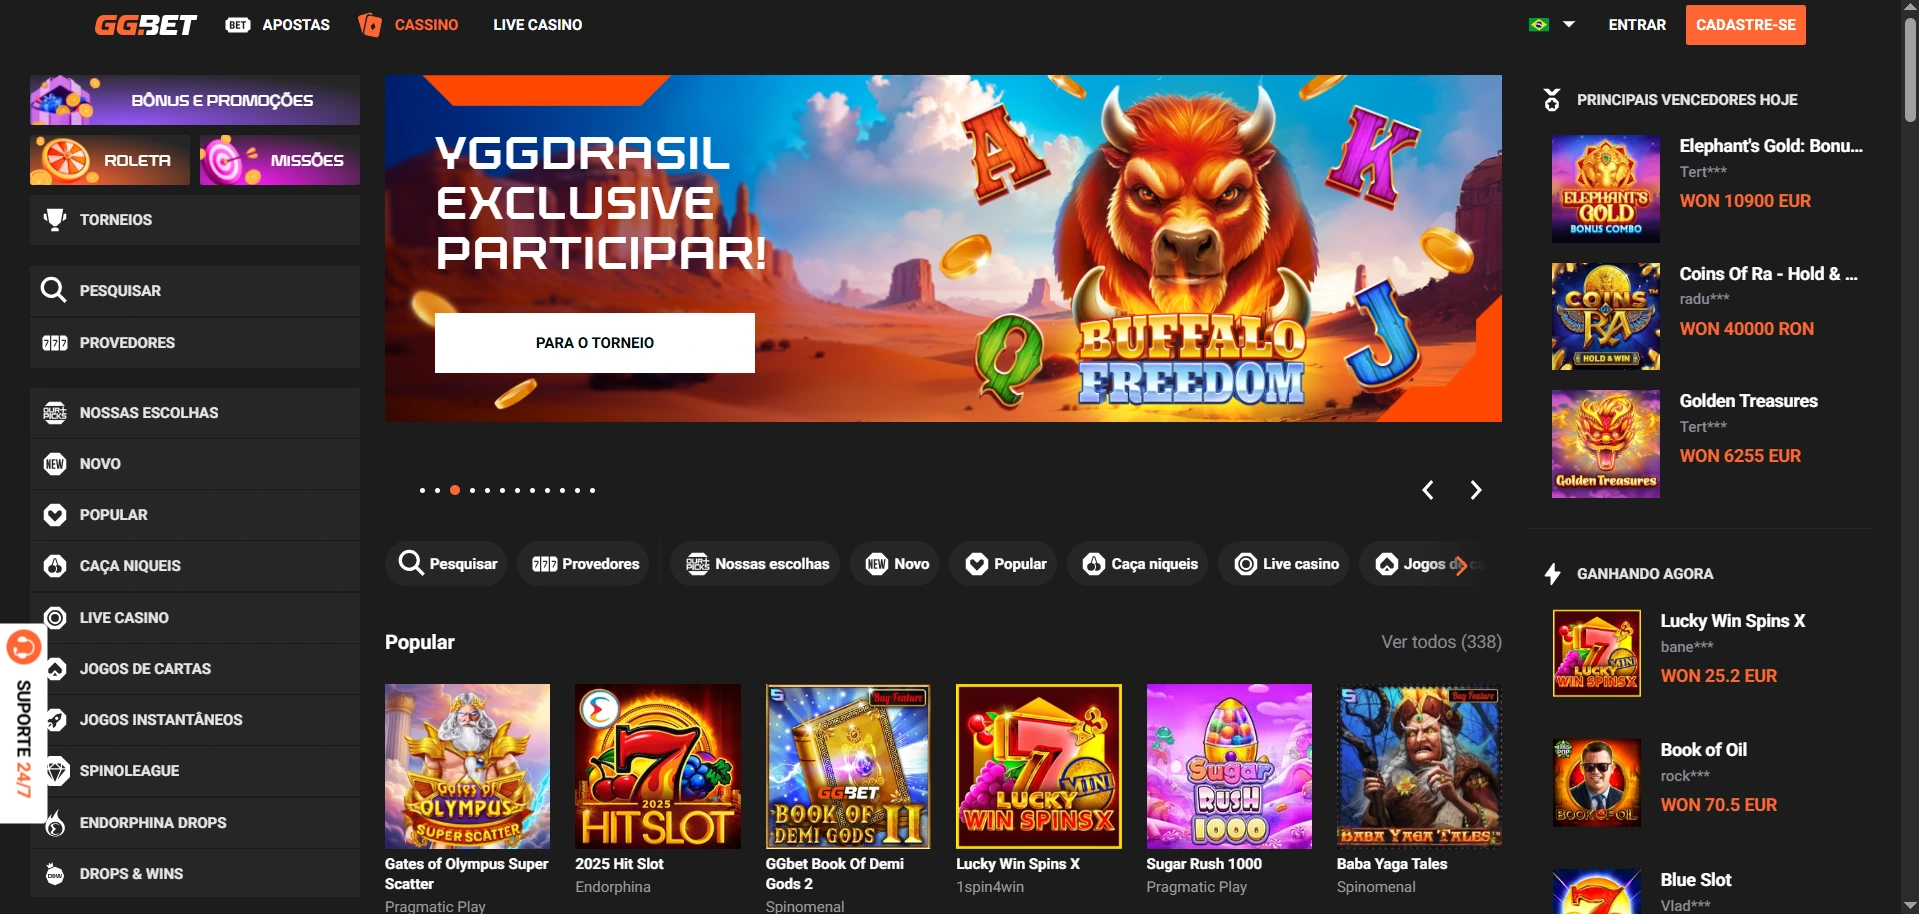Open 2025 Hit Slot game thumbnail
This screenshot has height=914, width=1919.
click(658, 766)
